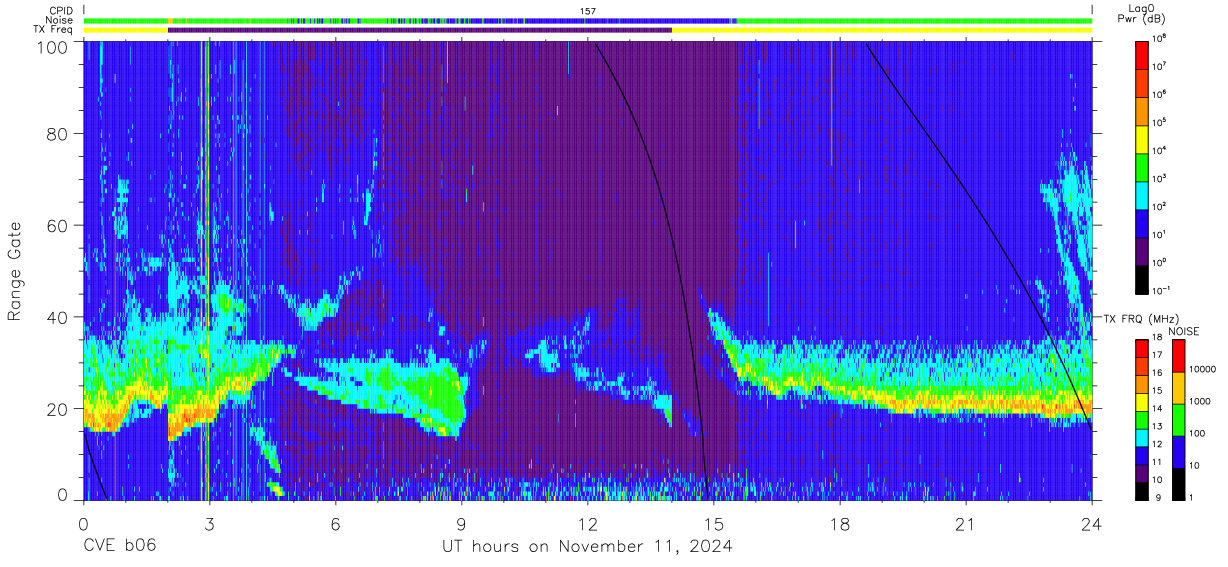Screen dimensions: 1228x567
Task: Click the 'Noise' row label at top left
Action: pyautogui.click(x=60, y=20)
